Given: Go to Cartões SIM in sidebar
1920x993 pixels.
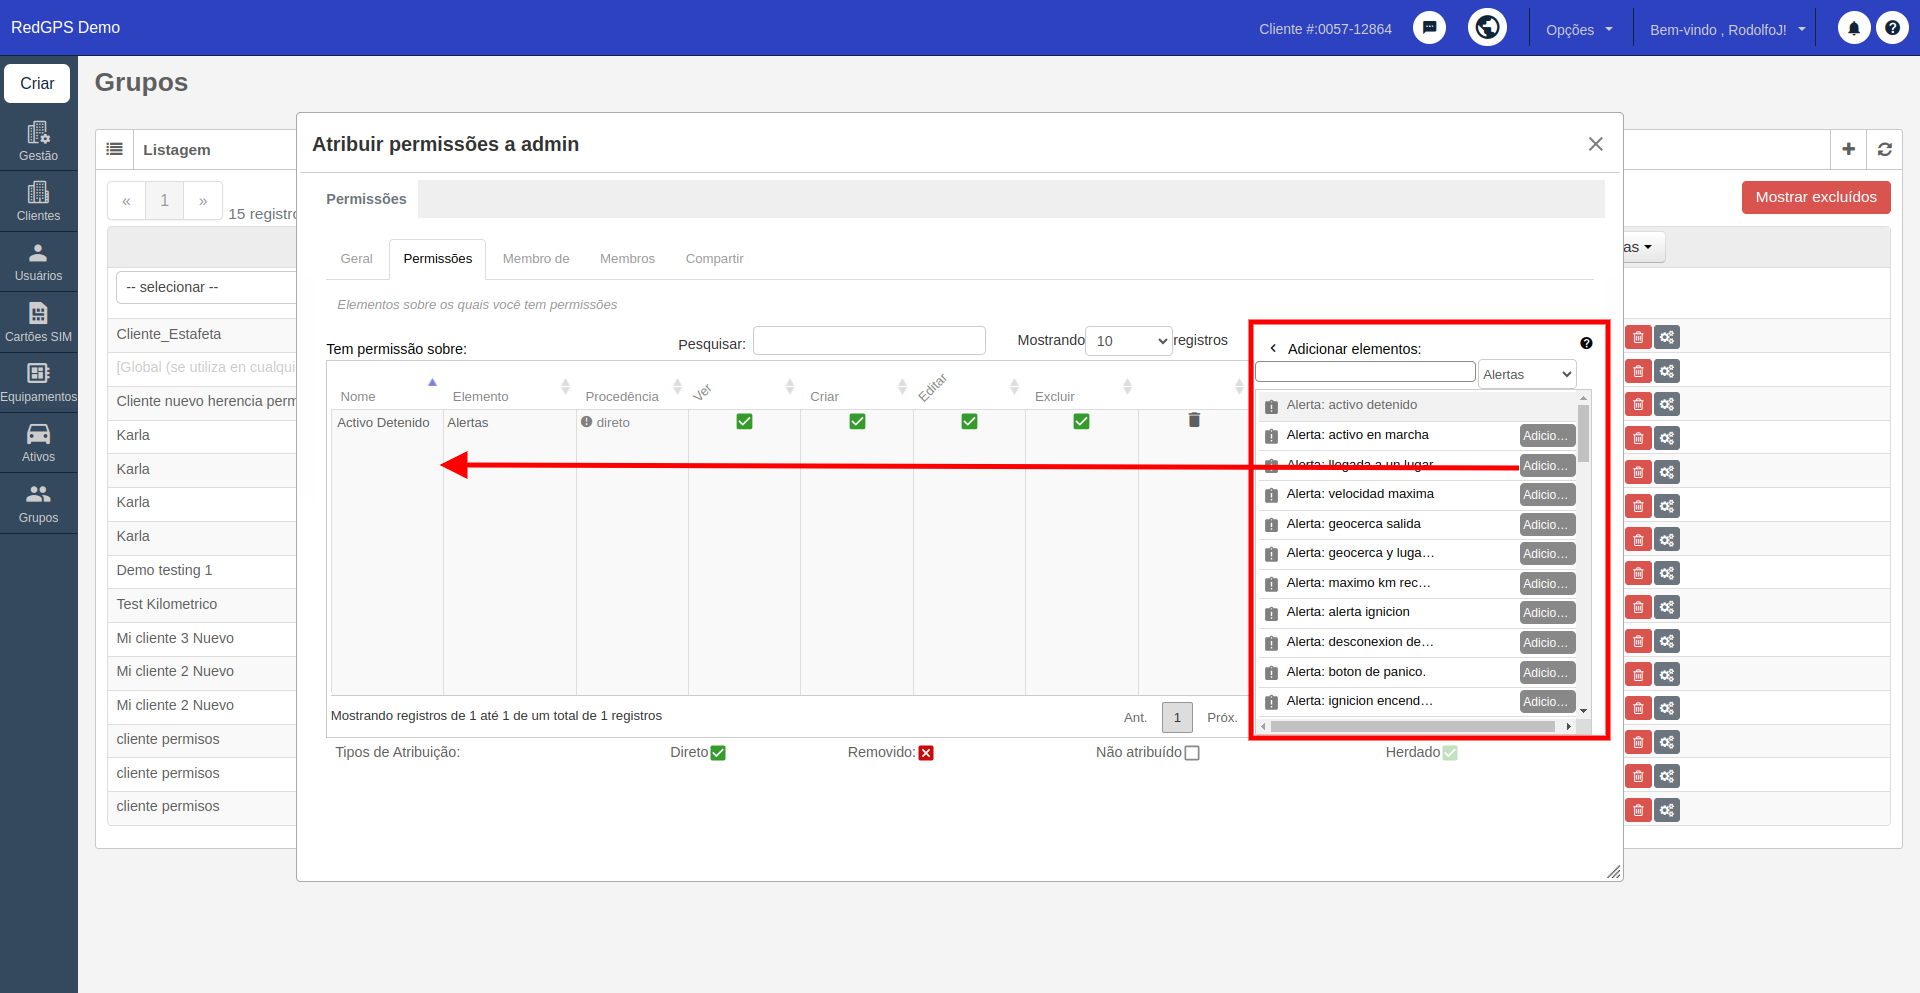Looking at the screenshot, I should pyautogui.click(x=38, y=322).
